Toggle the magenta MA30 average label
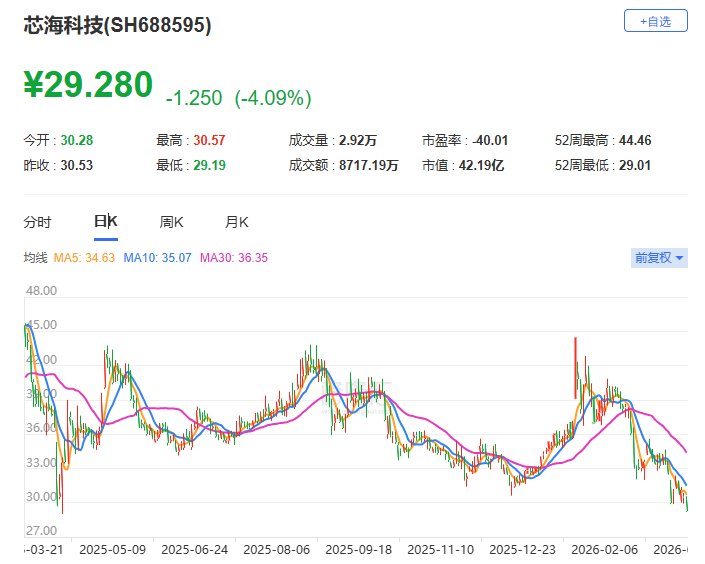The height and width of the screenshot is (564, 705). [x=234, y=258]
